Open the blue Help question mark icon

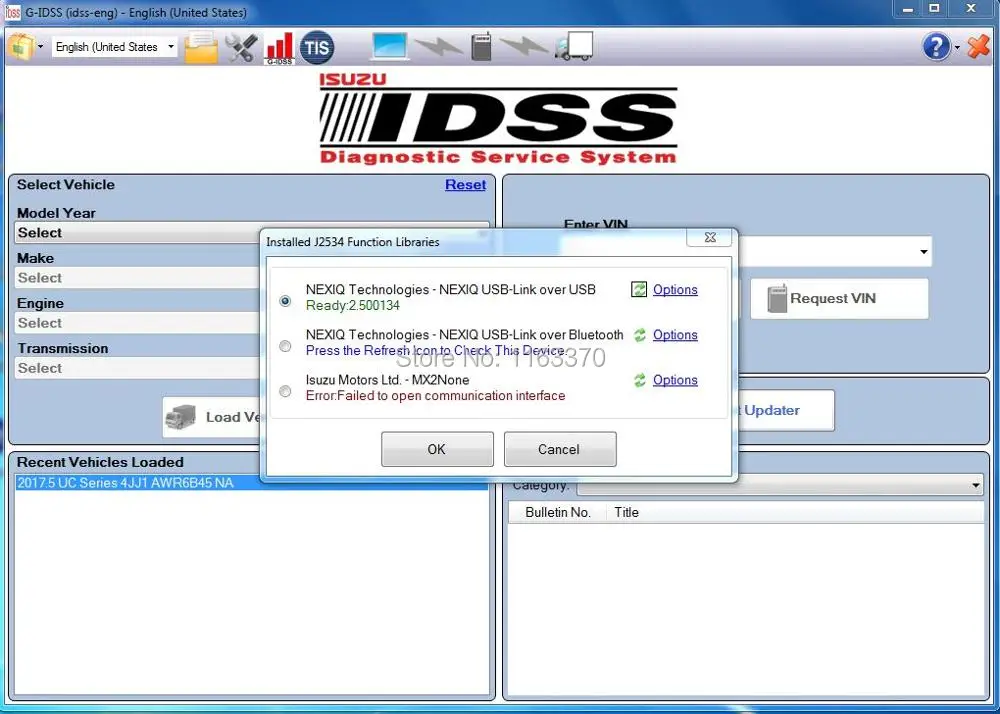pyautogui.click(x=936, y=47)
